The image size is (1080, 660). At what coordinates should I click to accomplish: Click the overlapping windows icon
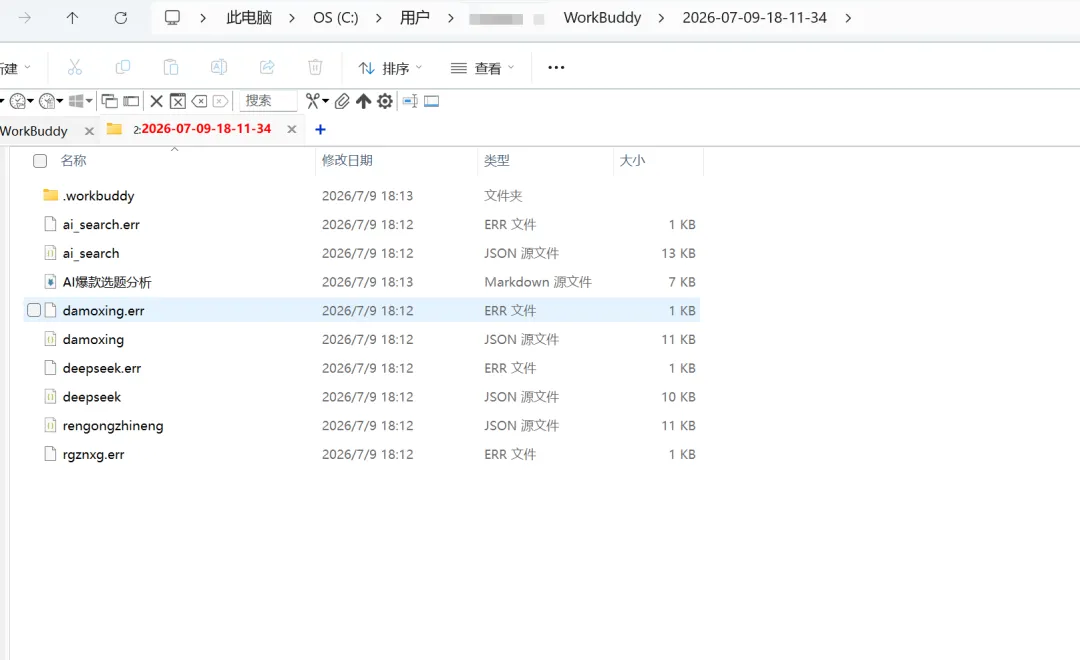click(x=109, y=101)
